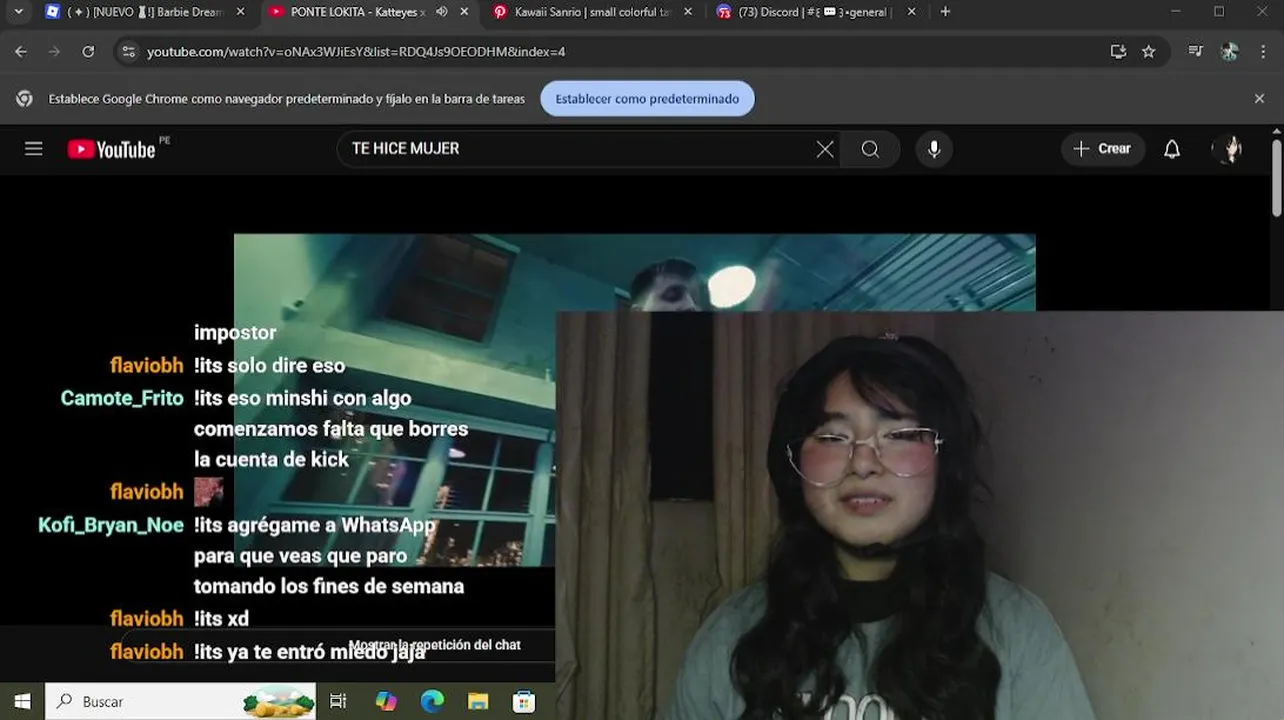Viewport: 1284px width, 720px height.
Task: Click Mostrar la repetición del chat
Action: (435, 645)
